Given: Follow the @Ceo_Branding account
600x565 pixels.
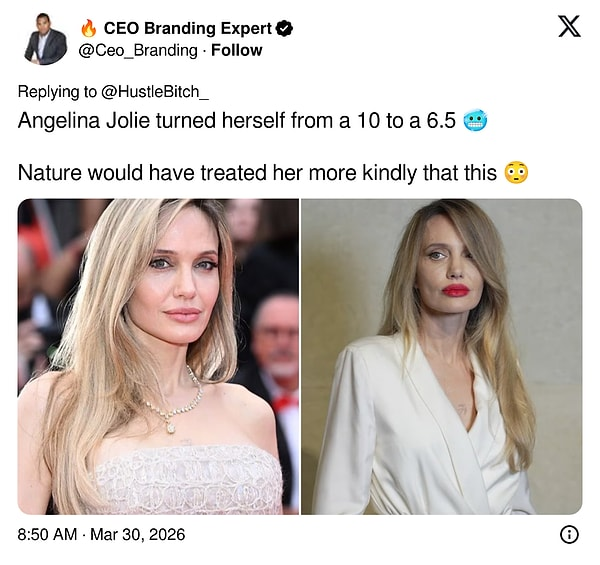Looking at the screenshot, I should coord(236,50).
